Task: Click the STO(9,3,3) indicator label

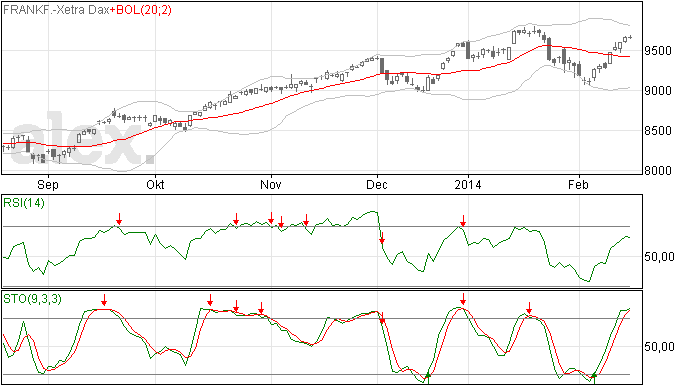Action: (32, 299)
